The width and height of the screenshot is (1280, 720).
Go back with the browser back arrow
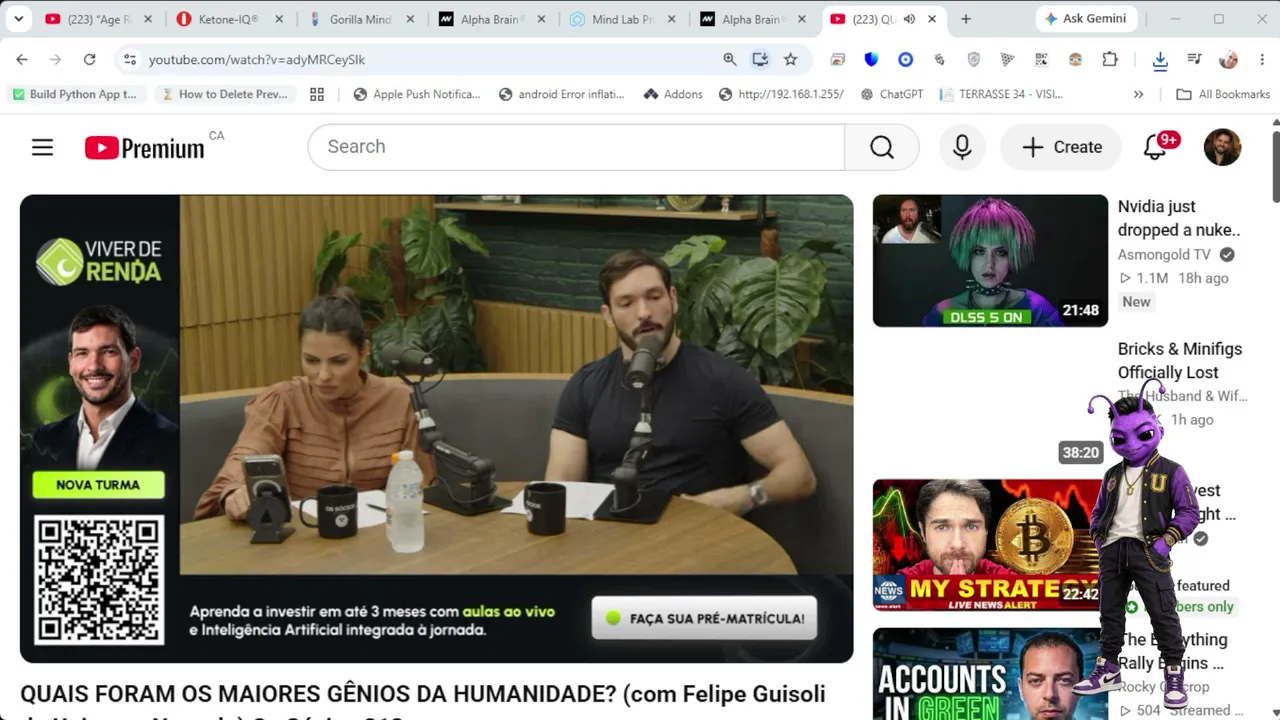(x=22, y=60)
